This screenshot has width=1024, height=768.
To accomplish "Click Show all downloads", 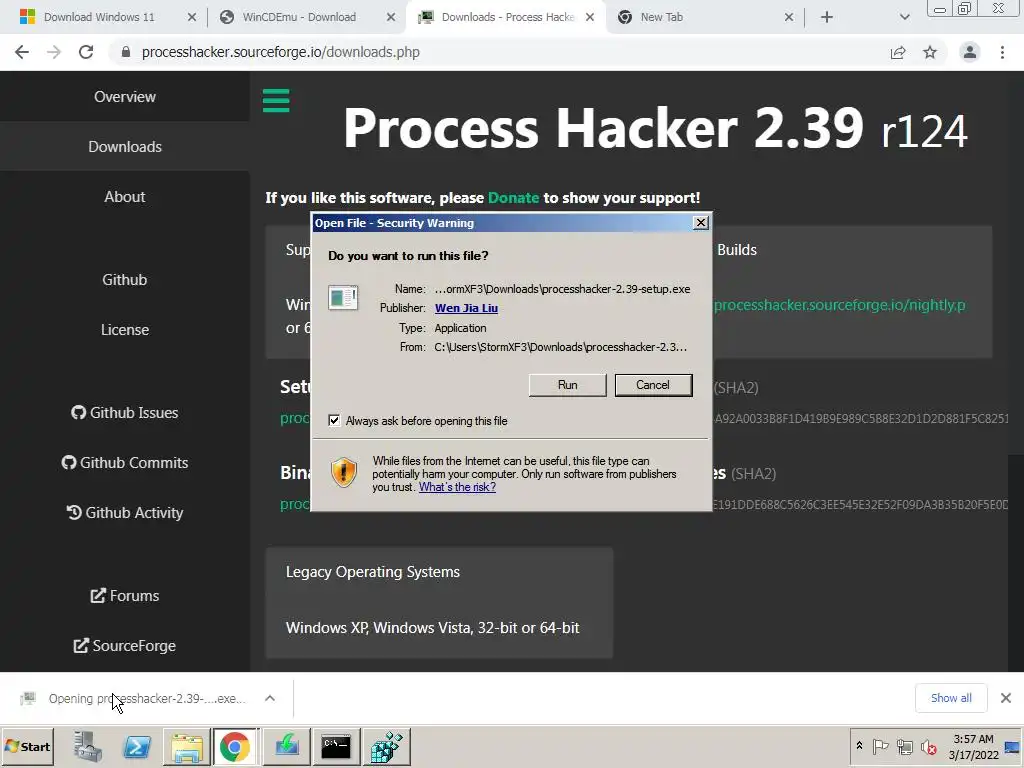I will (951, 698).
